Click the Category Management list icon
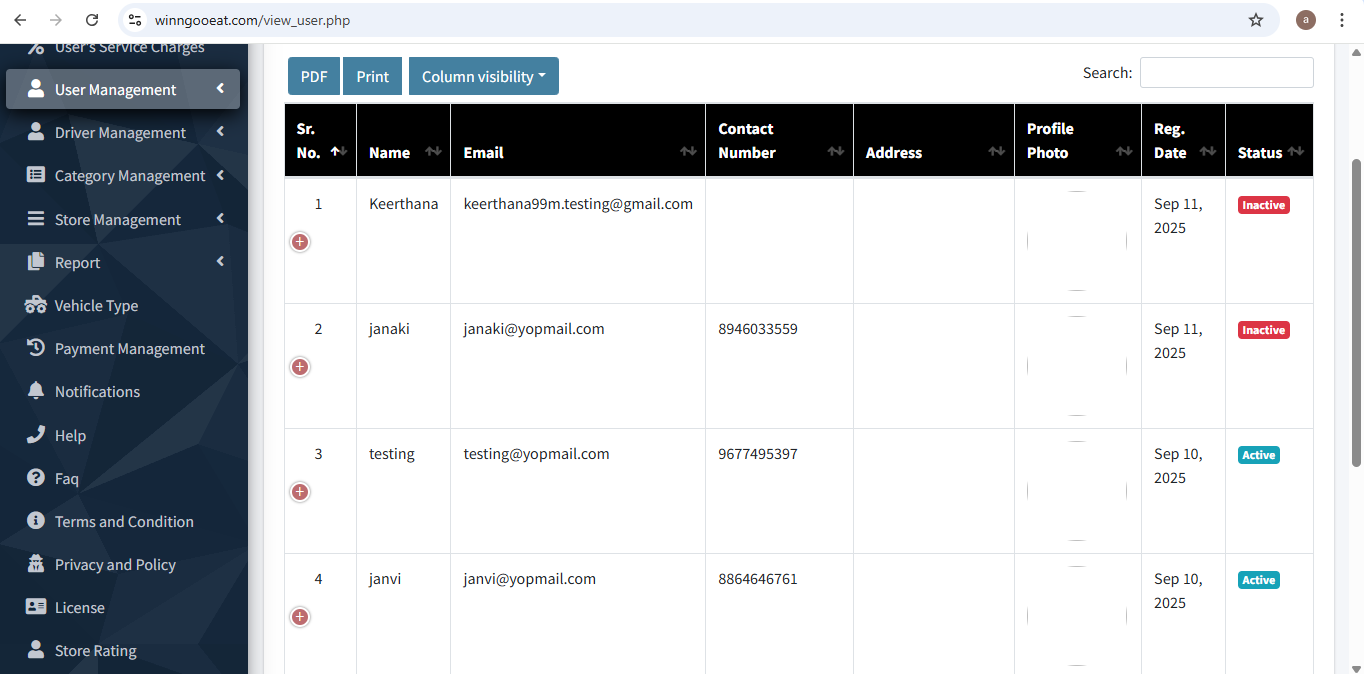The image size is (1364, 674). [x=36, y=175]
